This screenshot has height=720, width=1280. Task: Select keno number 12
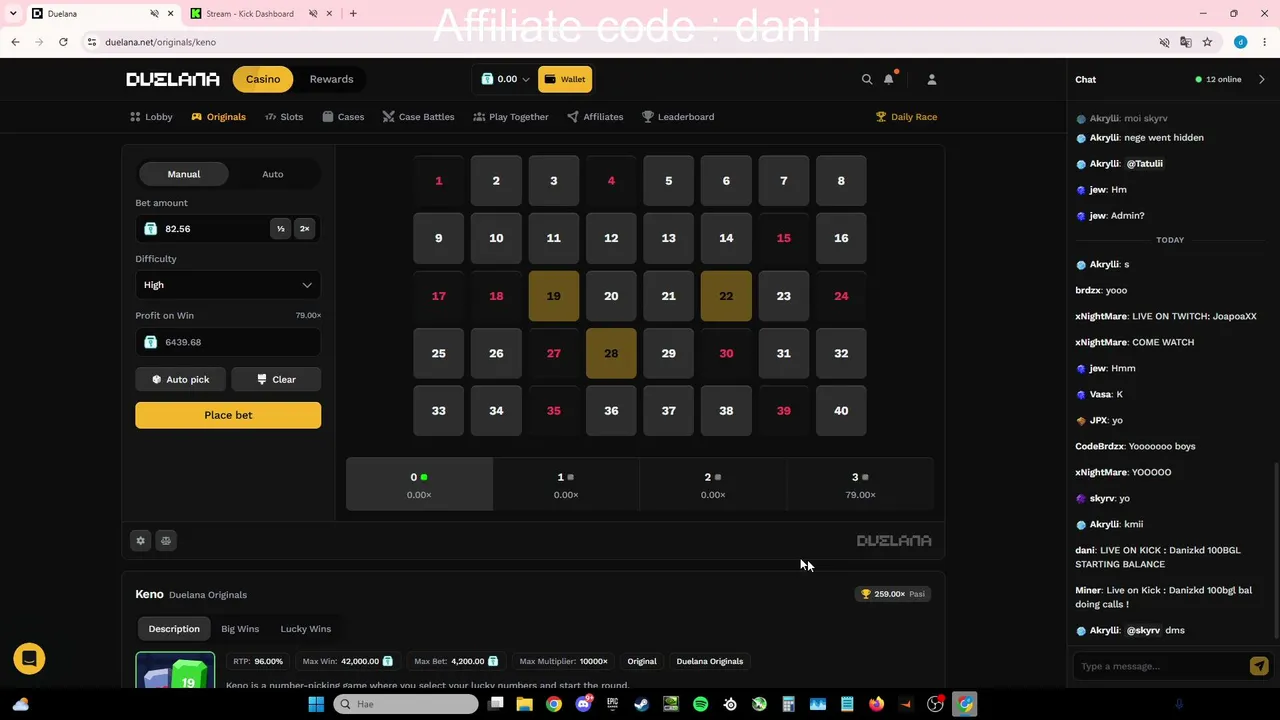[611, 238]
